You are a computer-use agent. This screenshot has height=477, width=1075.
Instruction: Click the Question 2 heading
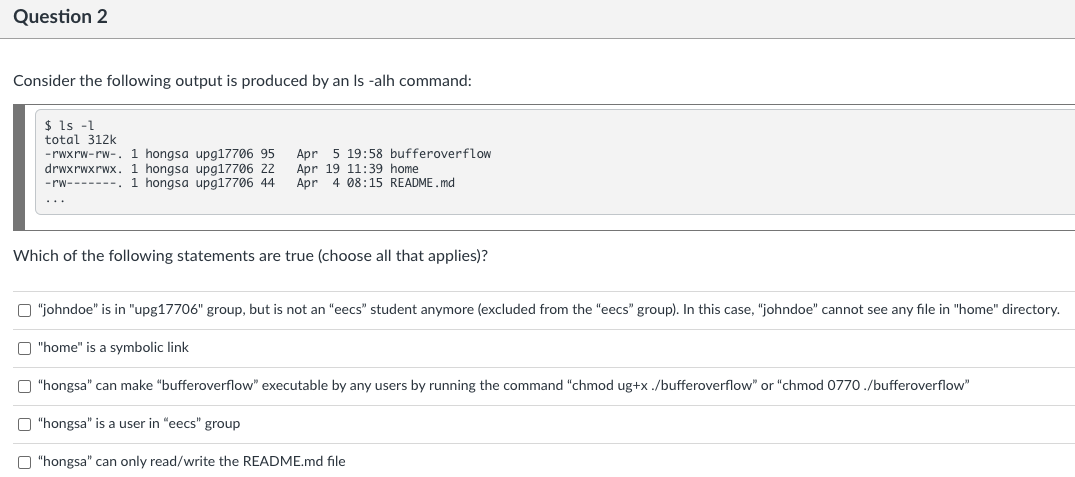(60, 17)
